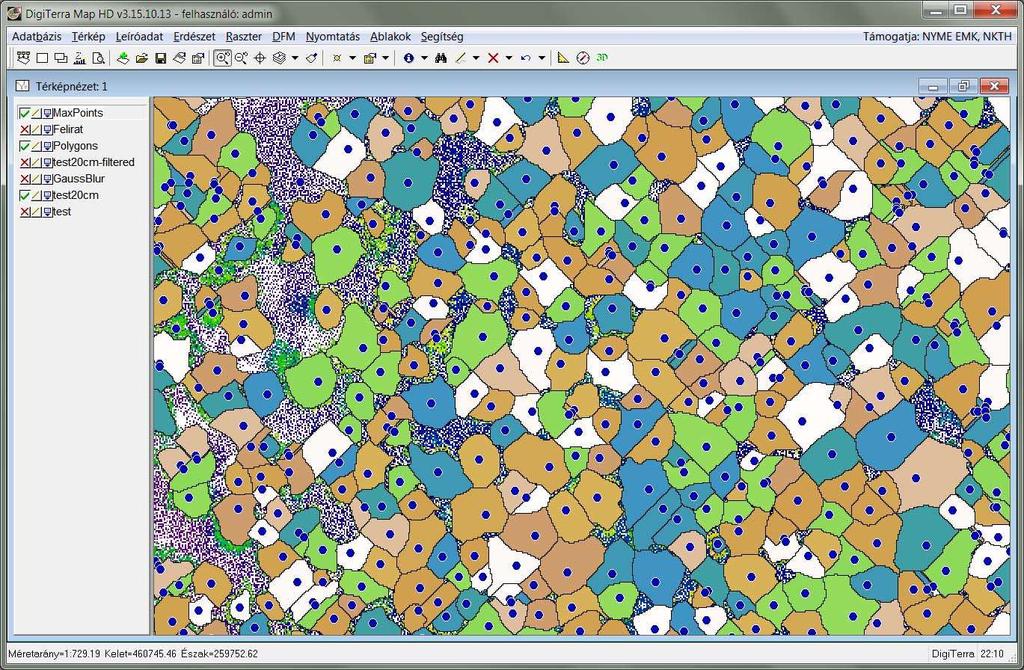This screenshot has height=670, width=1024.
Task: Select the Zoom In magnifier tool
Action: pos(222,58)
